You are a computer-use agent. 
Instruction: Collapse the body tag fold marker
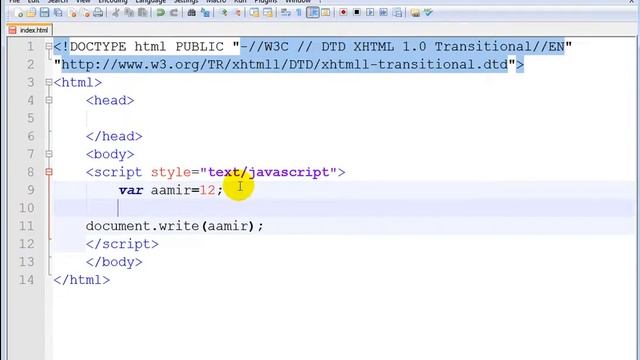[x=49, y=154]
